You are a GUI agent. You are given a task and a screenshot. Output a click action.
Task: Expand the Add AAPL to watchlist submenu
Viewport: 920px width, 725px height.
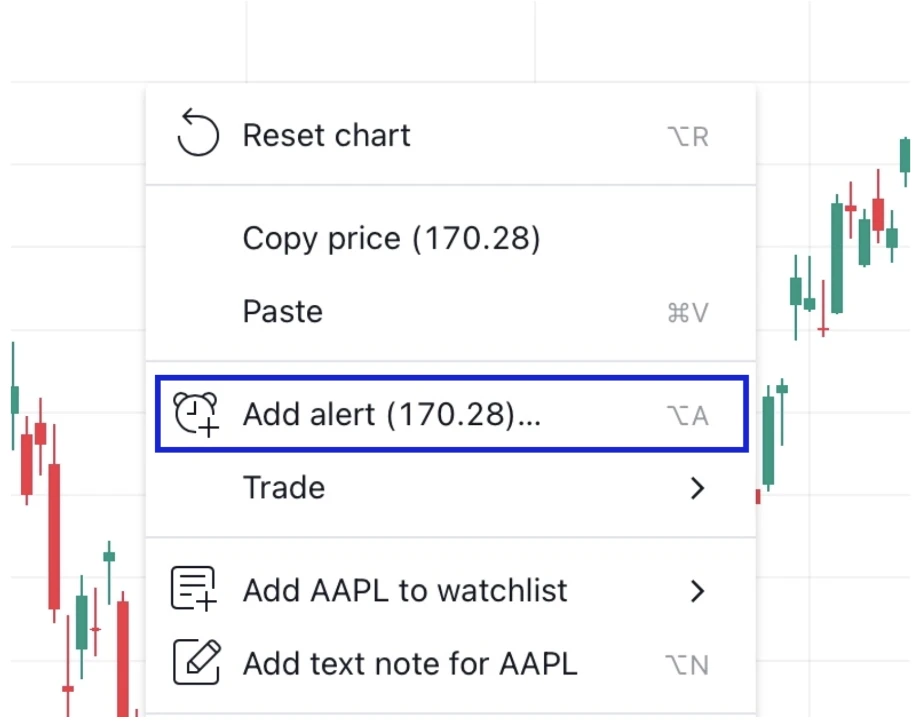pyautogui.click(x=698, y=590)
